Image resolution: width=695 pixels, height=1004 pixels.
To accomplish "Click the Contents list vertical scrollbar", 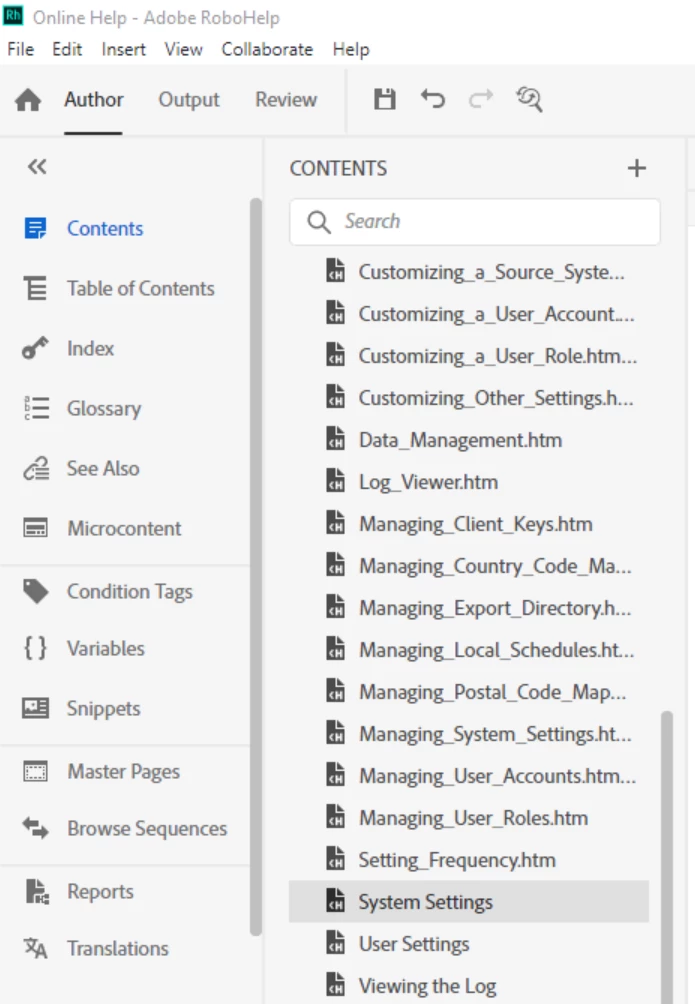I will [667, 857].
